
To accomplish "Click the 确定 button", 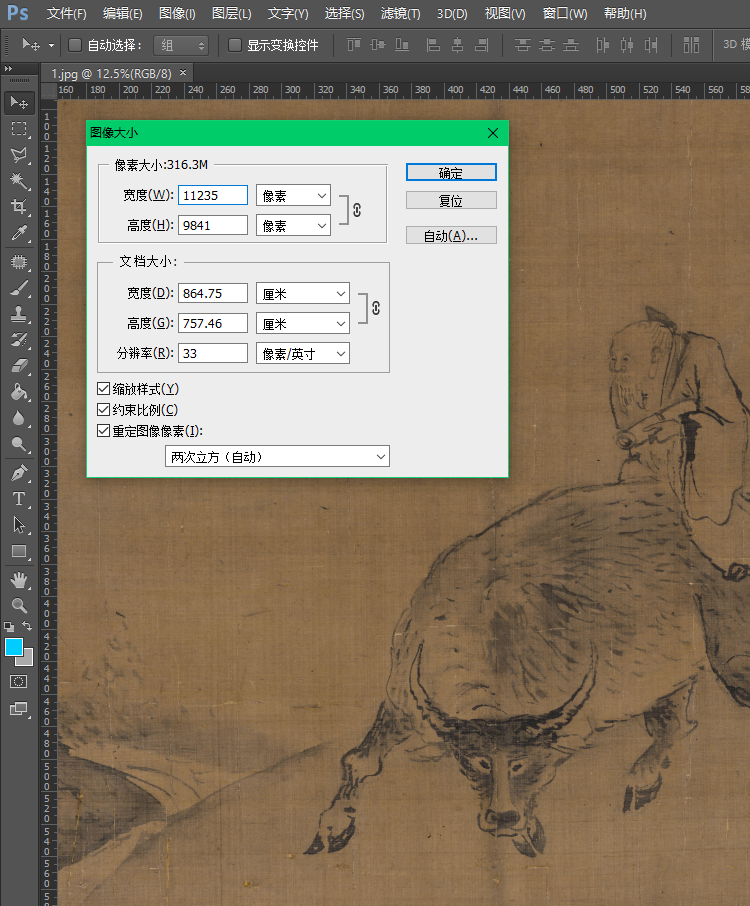I will [x=451, y=172].
